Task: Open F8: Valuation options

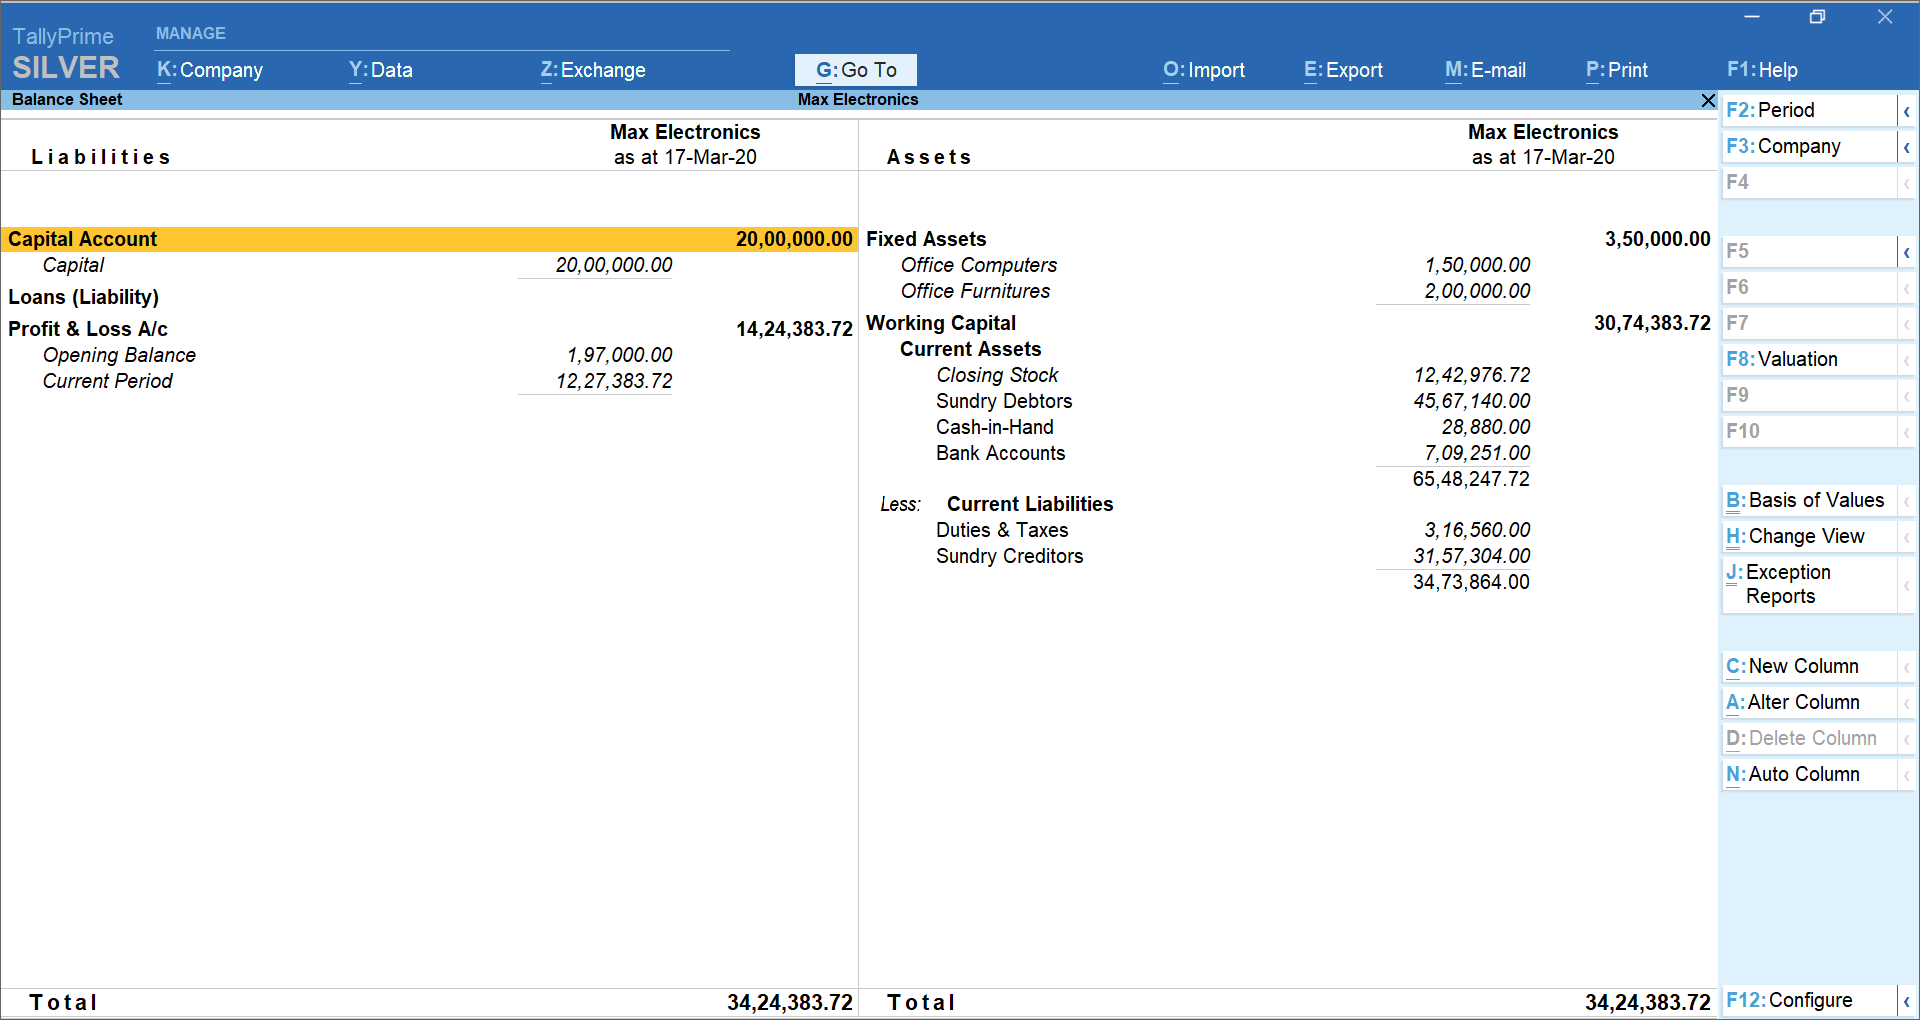Action: (x=1809, y=359)
